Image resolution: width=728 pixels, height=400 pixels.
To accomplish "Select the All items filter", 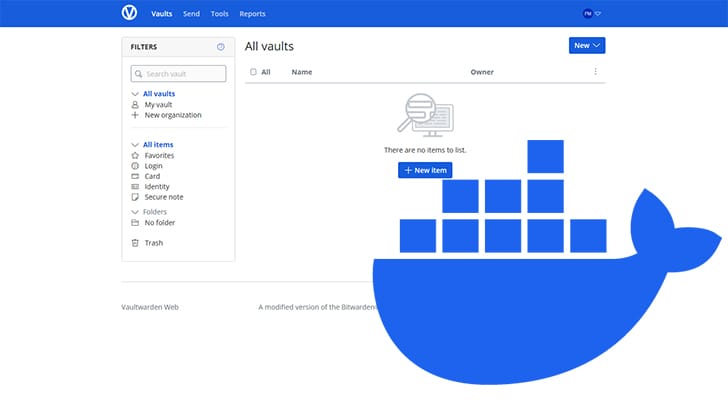I will [158, 145].
